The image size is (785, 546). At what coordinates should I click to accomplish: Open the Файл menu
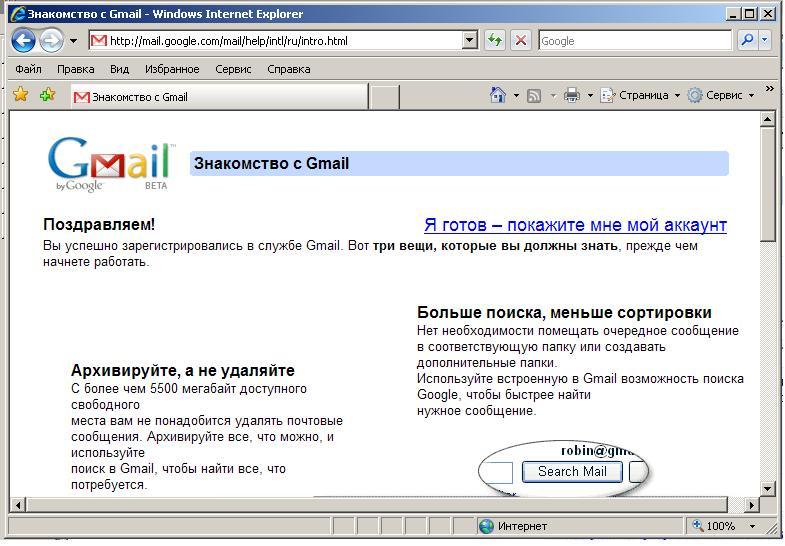(x=28, y=69)
